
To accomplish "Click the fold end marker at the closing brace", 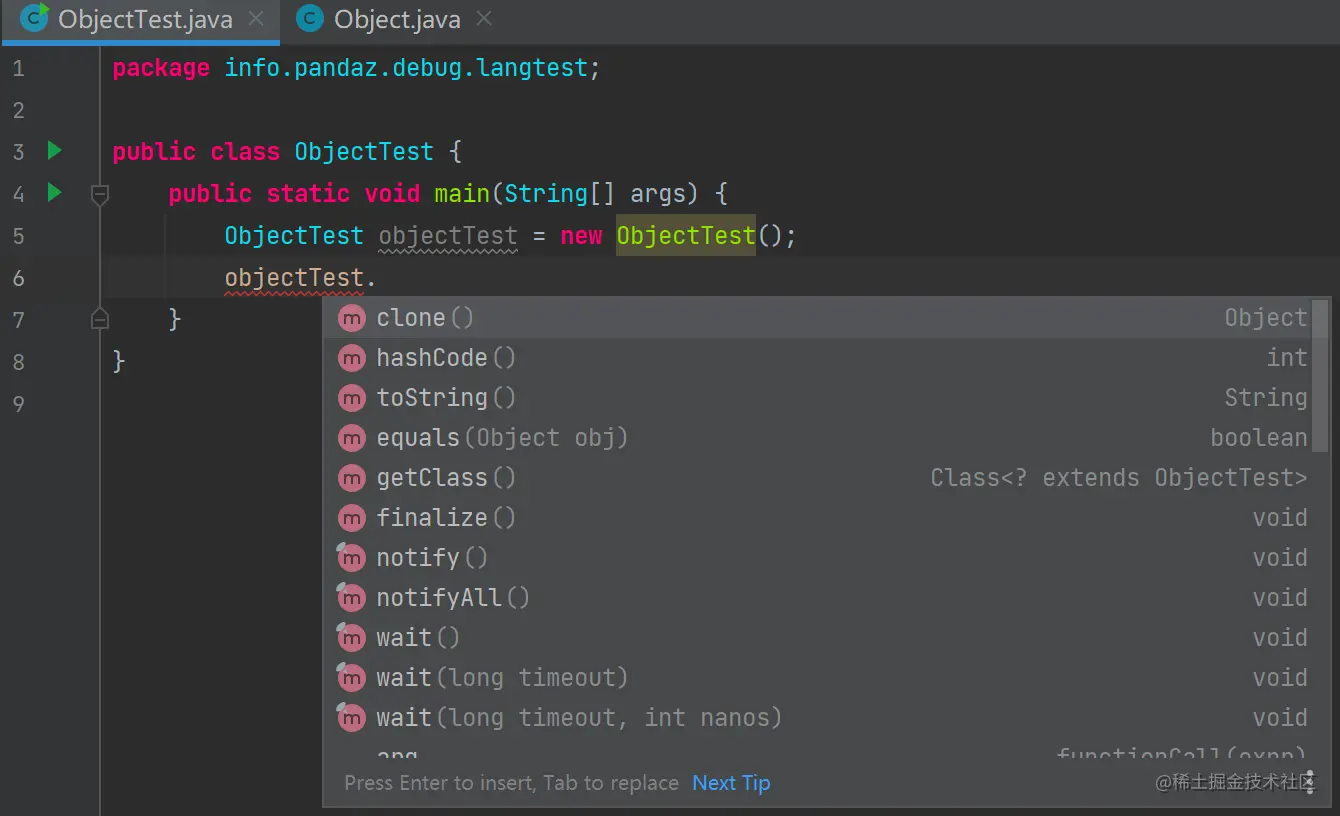I will click(100, 319).
